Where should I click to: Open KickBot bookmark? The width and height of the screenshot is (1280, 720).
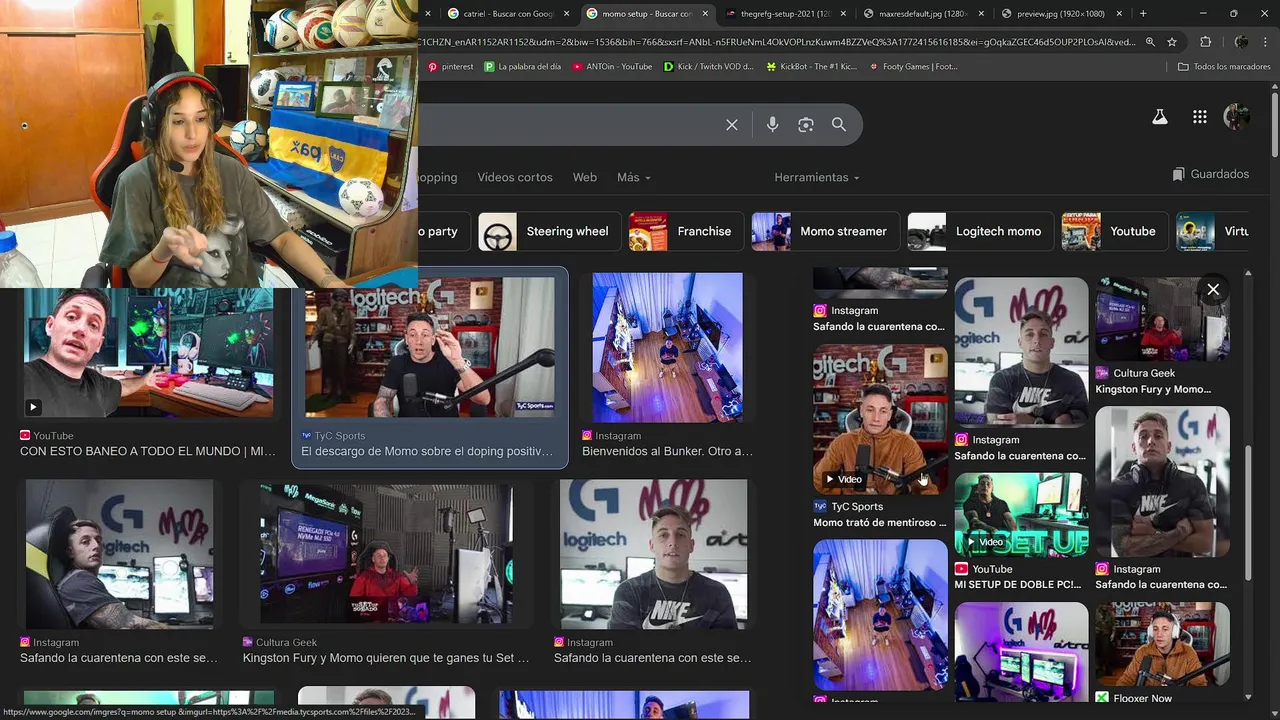point(811,67)
